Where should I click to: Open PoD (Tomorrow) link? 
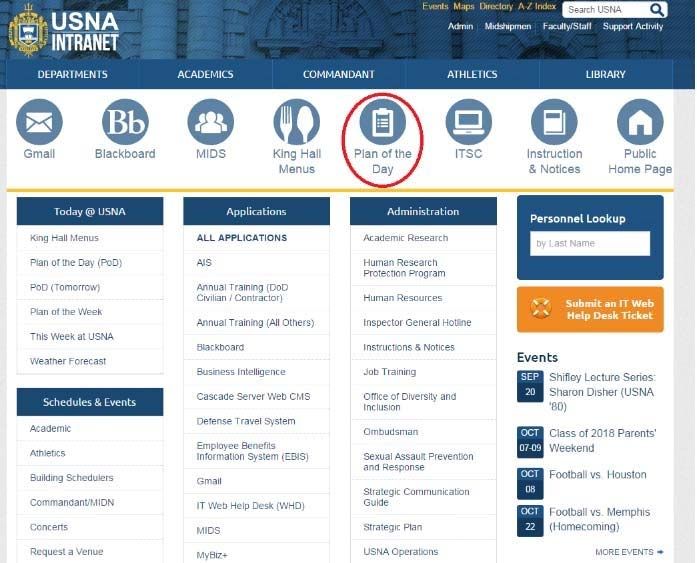(65, 287)
